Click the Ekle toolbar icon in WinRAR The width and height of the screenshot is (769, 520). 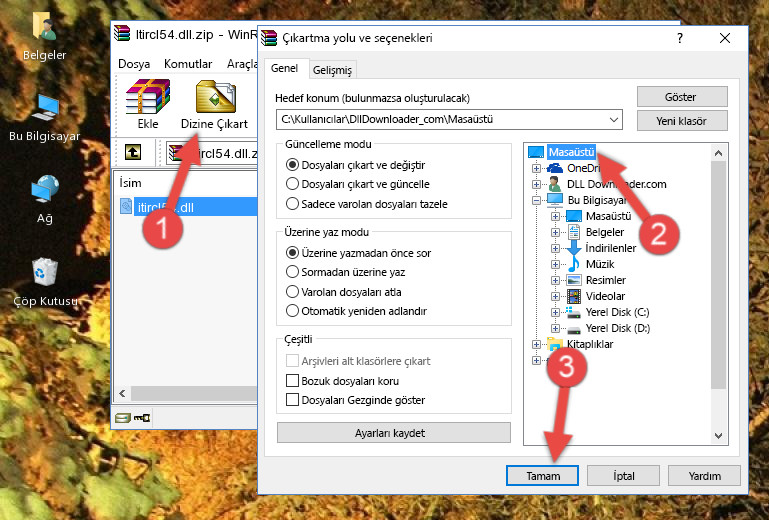point(148,104)
